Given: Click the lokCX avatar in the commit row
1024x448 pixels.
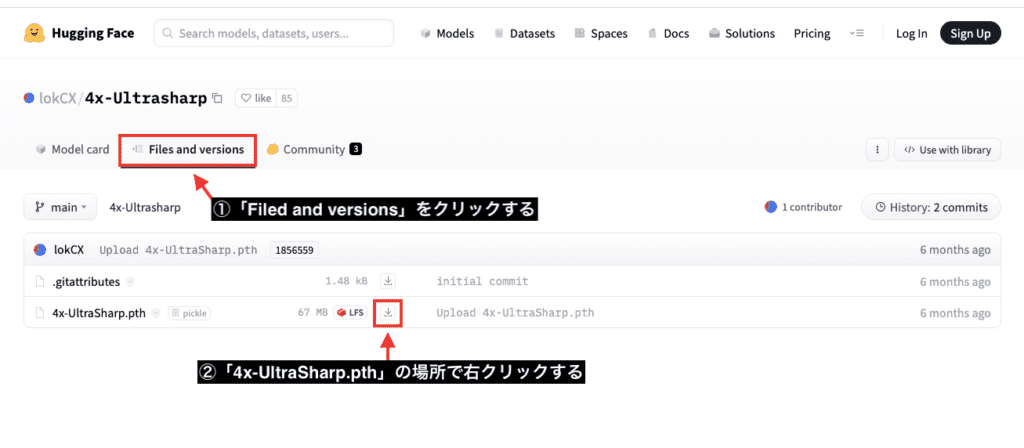Looking at the screenshot, I should pos(40,249).
